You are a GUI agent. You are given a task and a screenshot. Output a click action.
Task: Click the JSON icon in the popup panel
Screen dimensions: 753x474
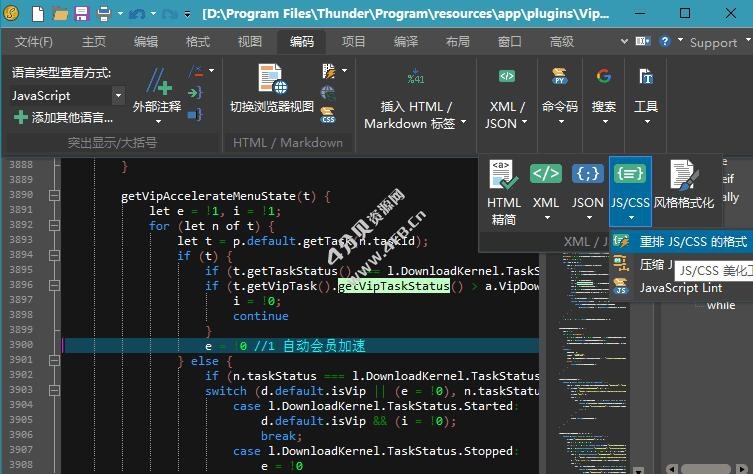[x=587, y=173]
